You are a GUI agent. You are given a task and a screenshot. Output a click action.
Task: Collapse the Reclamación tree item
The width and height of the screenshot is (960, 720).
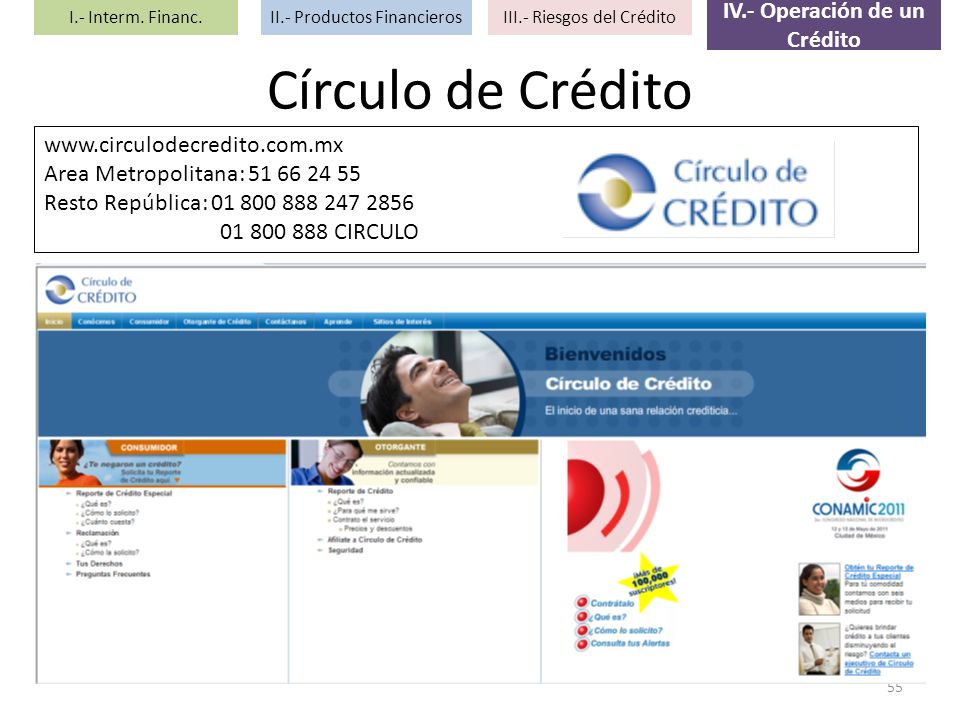coord(69,533)
